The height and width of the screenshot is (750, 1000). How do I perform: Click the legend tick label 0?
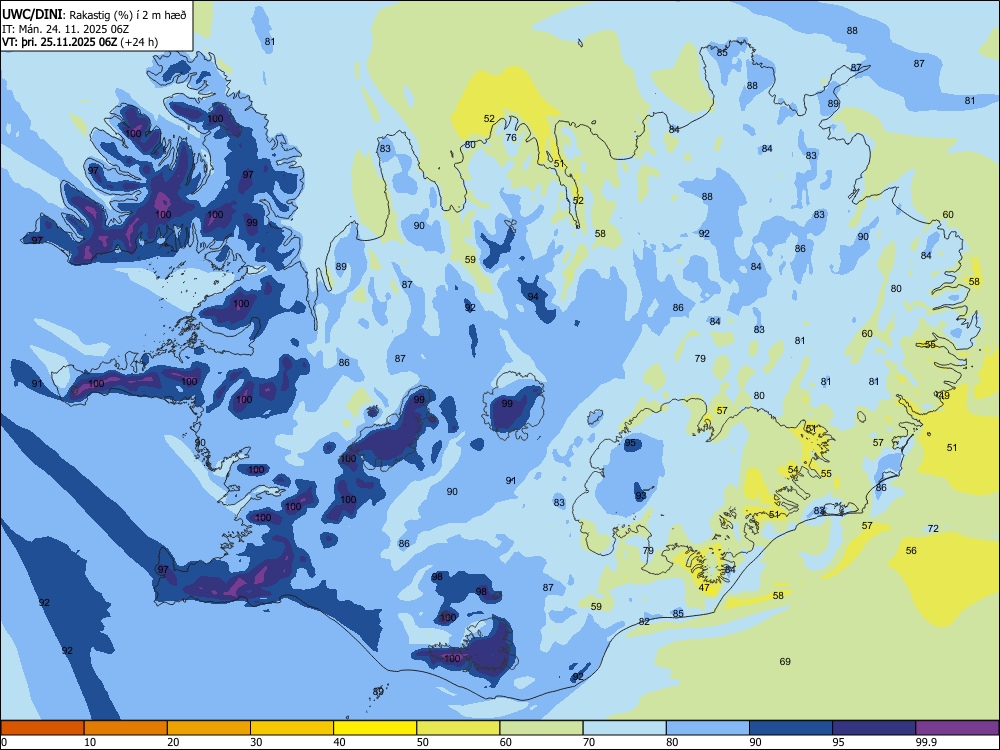pyautogui.click(x=4, y=742)
